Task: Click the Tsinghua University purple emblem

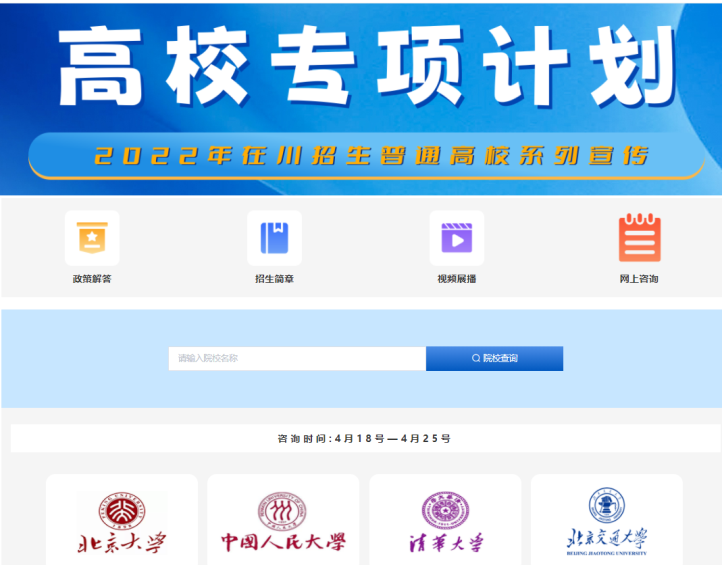Action: click(x=444, y=511)
